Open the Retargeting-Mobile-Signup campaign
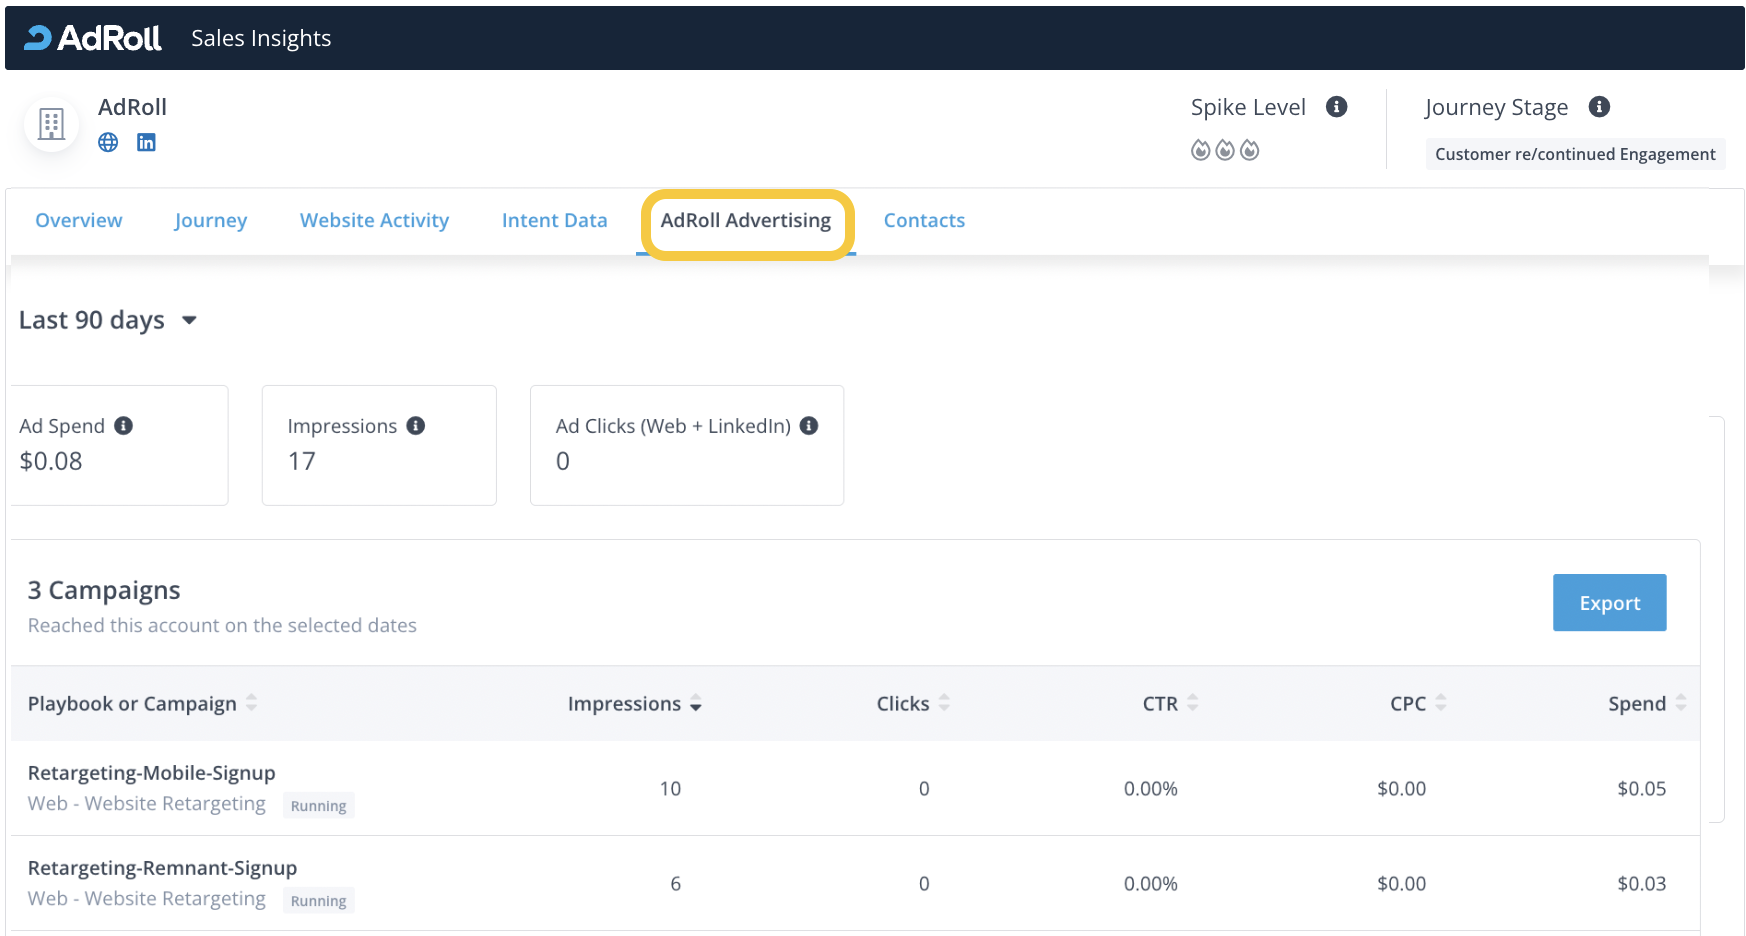This screenshot has height=936, width=1746. pyautogui.click(x=152, y=773)
